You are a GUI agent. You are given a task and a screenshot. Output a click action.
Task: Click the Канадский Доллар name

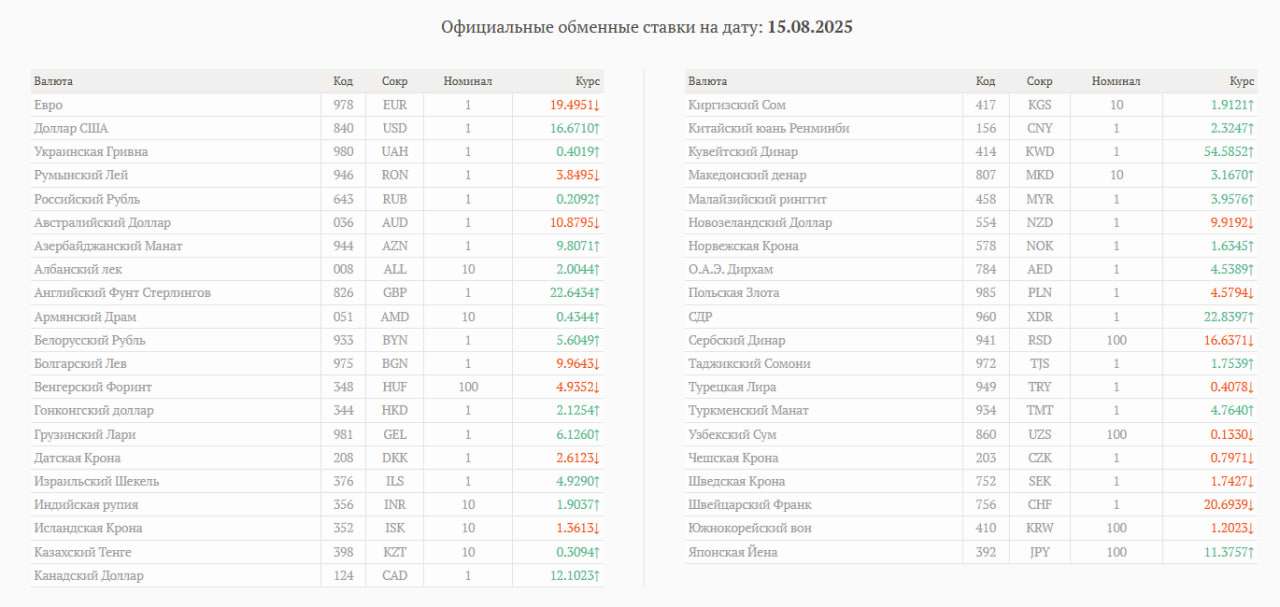tap(89, 576)
